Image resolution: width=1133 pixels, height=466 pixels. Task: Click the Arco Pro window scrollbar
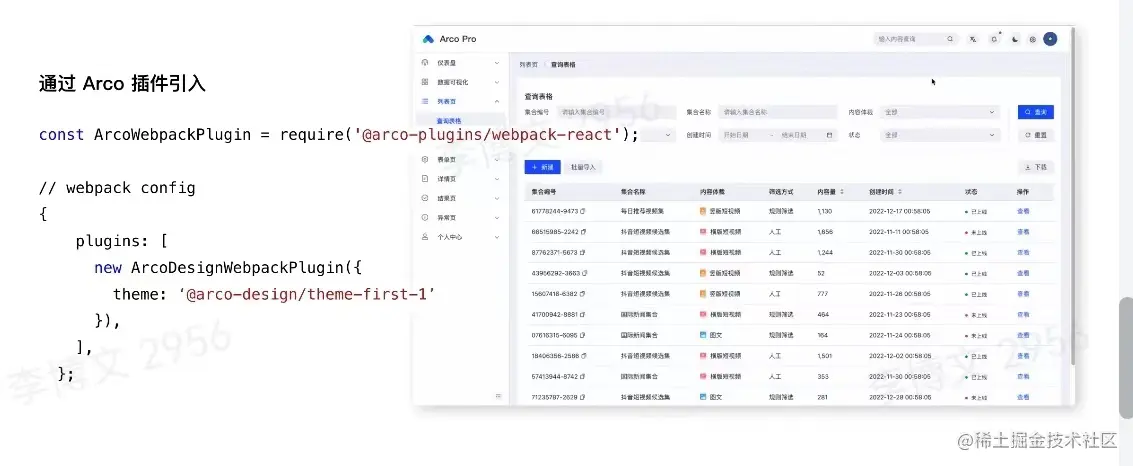pos(1073,195)
